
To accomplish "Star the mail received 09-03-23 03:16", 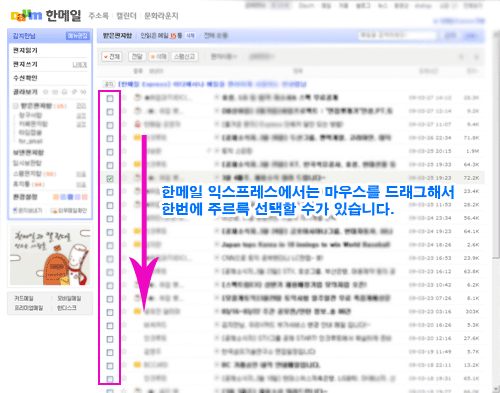I will (x=125, y=311).
